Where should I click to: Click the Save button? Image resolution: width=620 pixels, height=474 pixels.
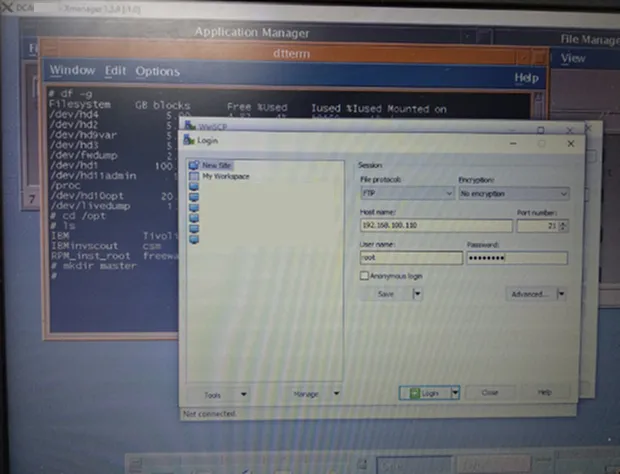[386, 294]
